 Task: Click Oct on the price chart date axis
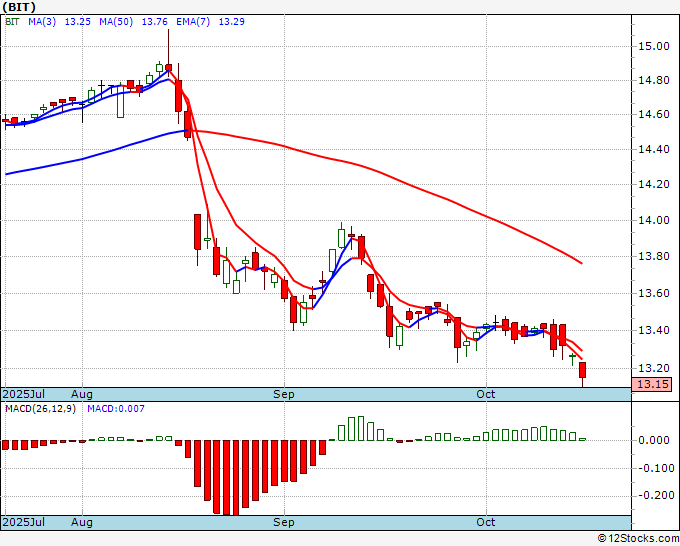(x=486, y=394)
